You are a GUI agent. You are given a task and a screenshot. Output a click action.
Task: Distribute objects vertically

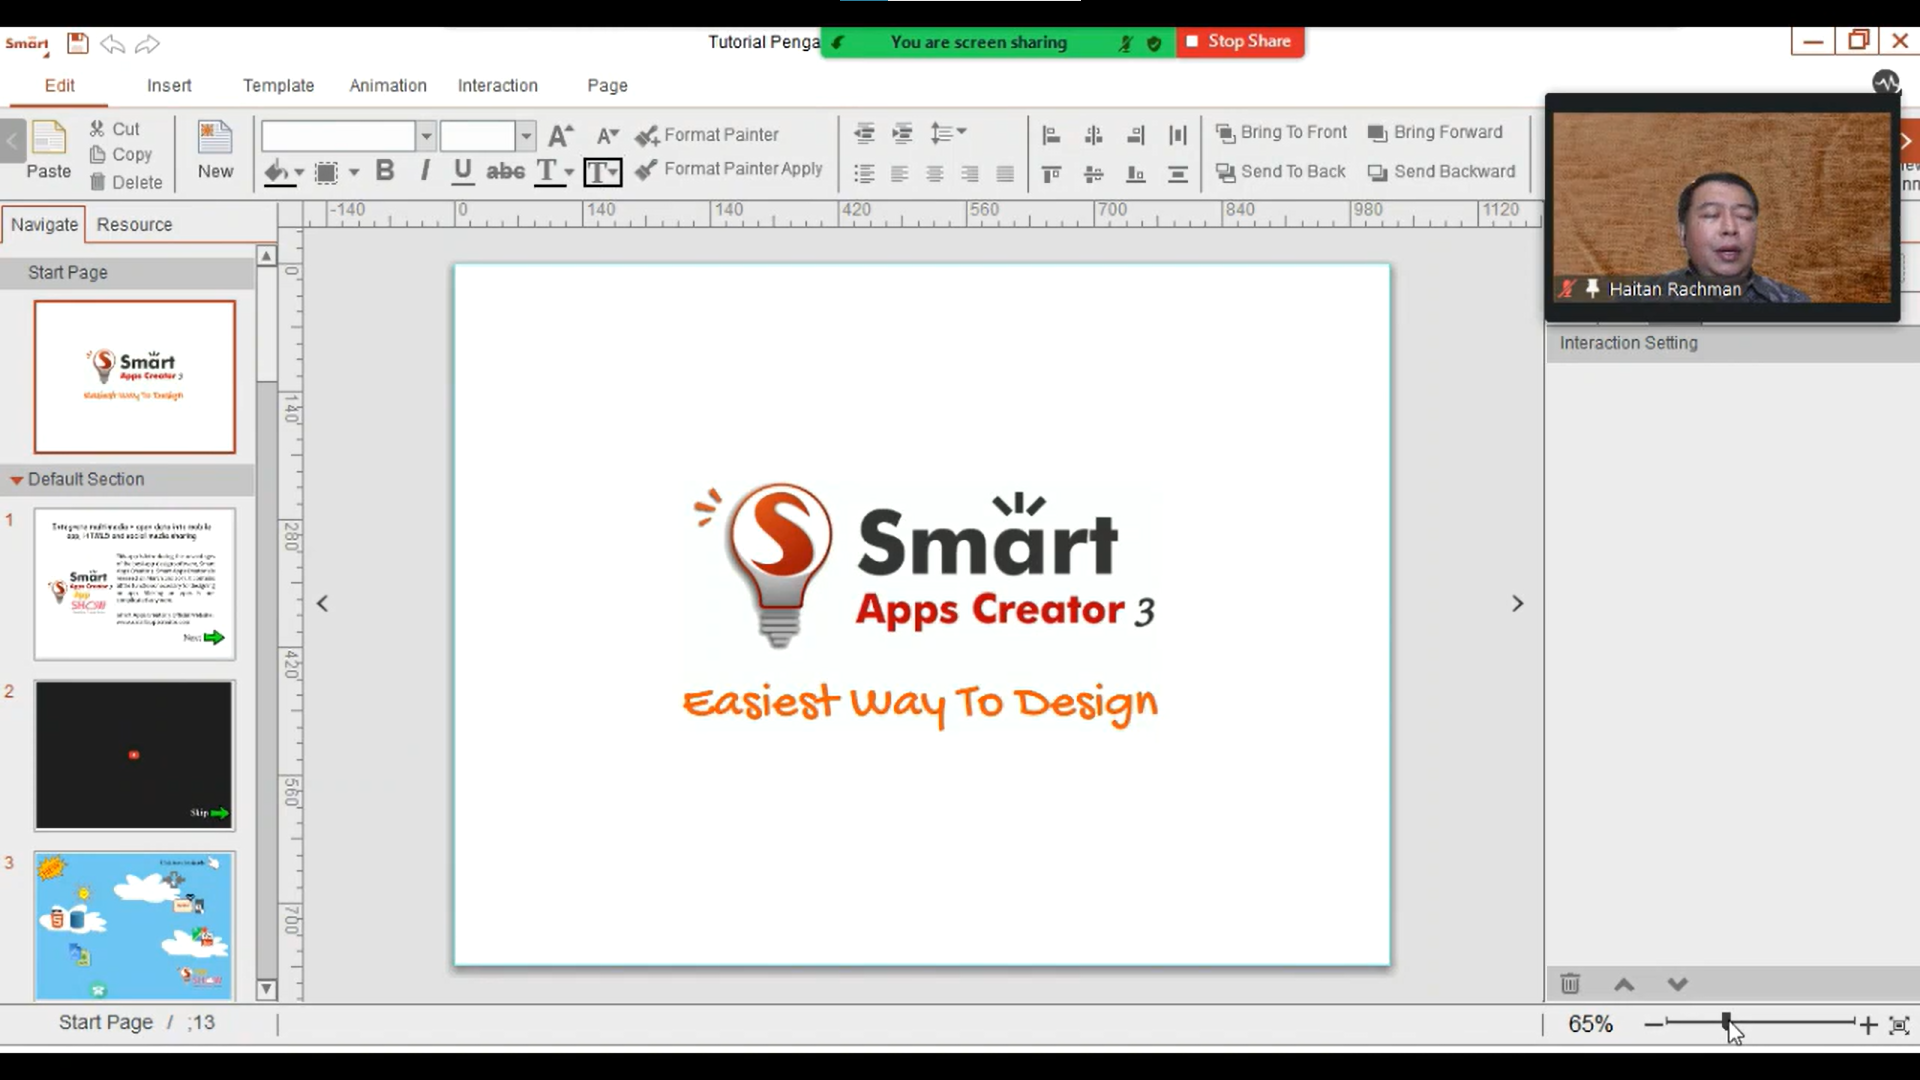tap(1178, 175)
